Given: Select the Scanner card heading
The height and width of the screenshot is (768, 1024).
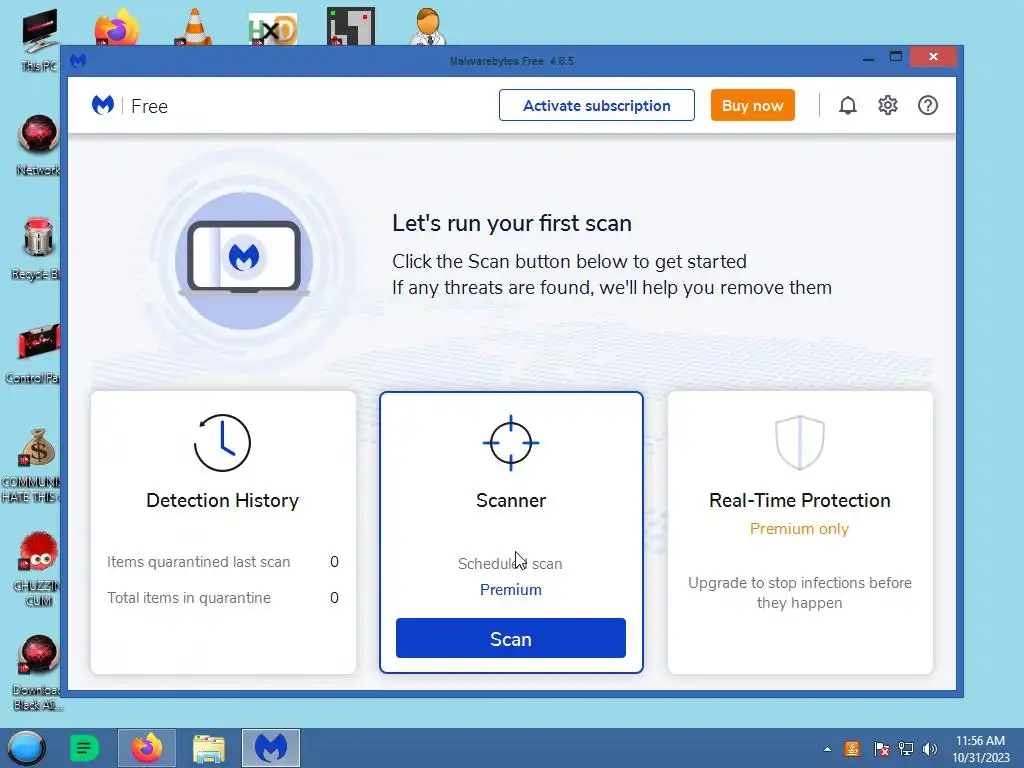Looking at the screenshot, I should (511, 500).
